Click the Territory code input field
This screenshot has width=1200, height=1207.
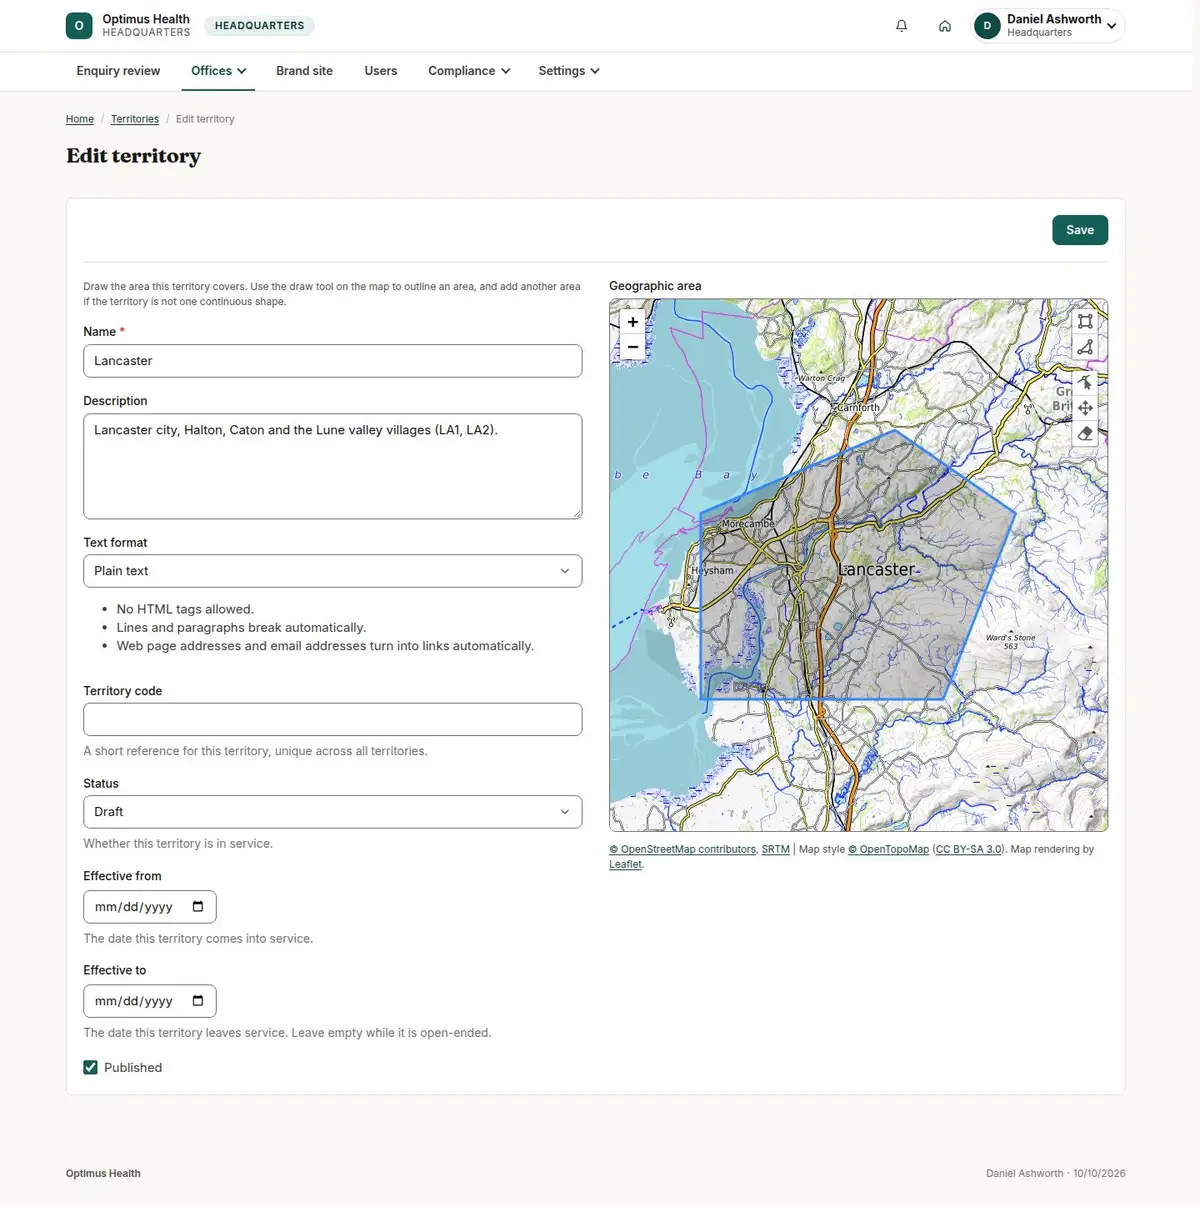(333, 719)
